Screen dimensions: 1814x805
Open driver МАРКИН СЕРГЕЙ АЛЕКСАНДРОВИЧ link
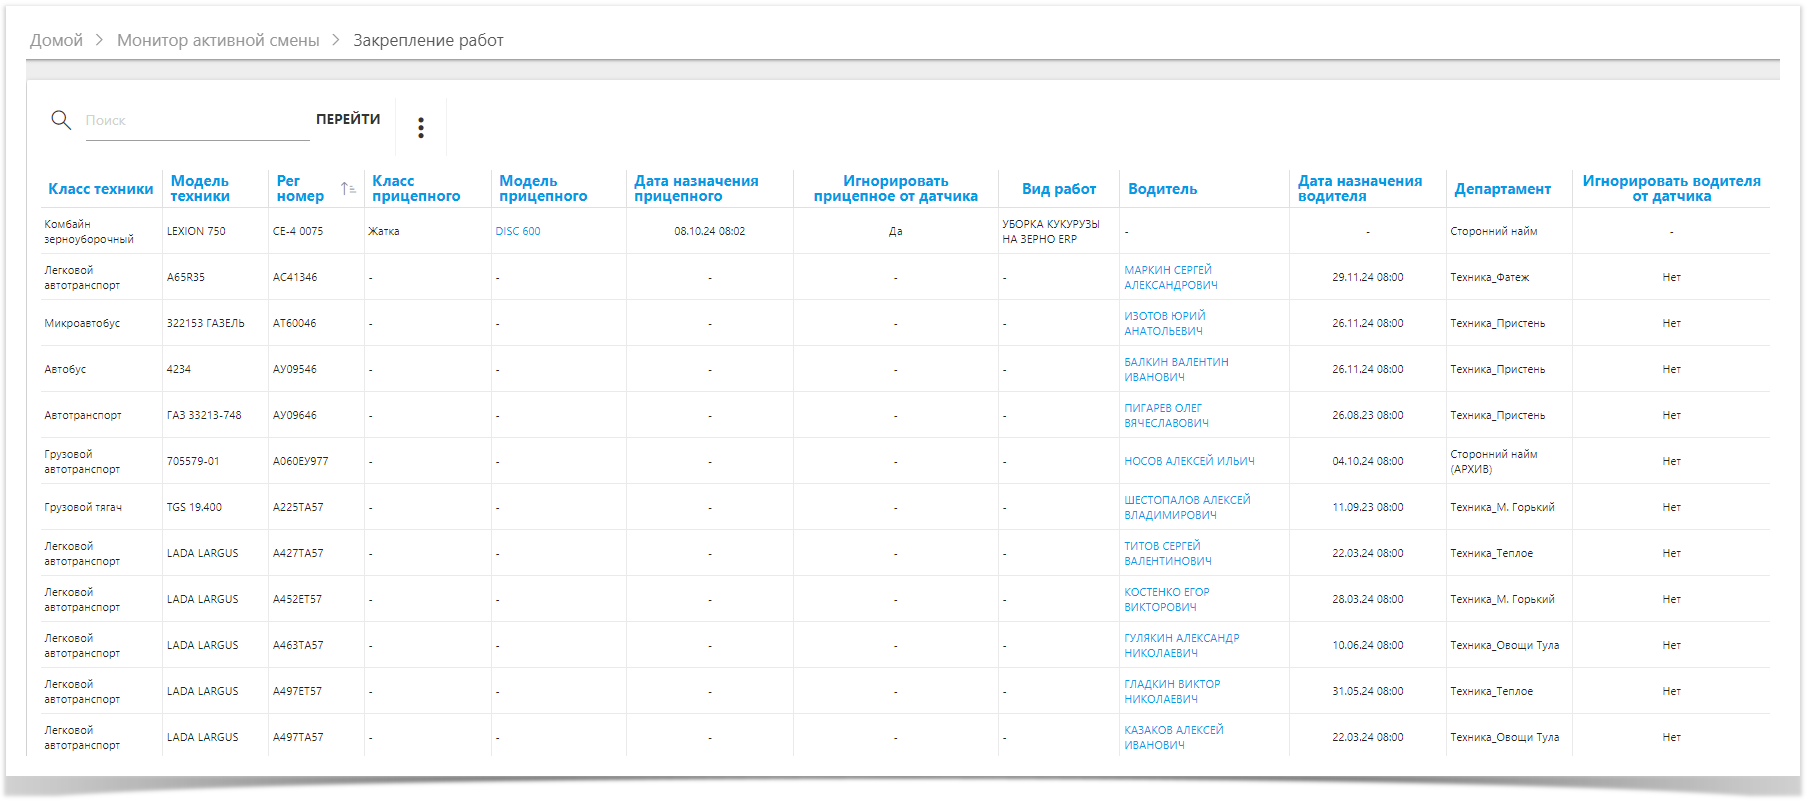pyautogui.click(x=1170, y=278)
